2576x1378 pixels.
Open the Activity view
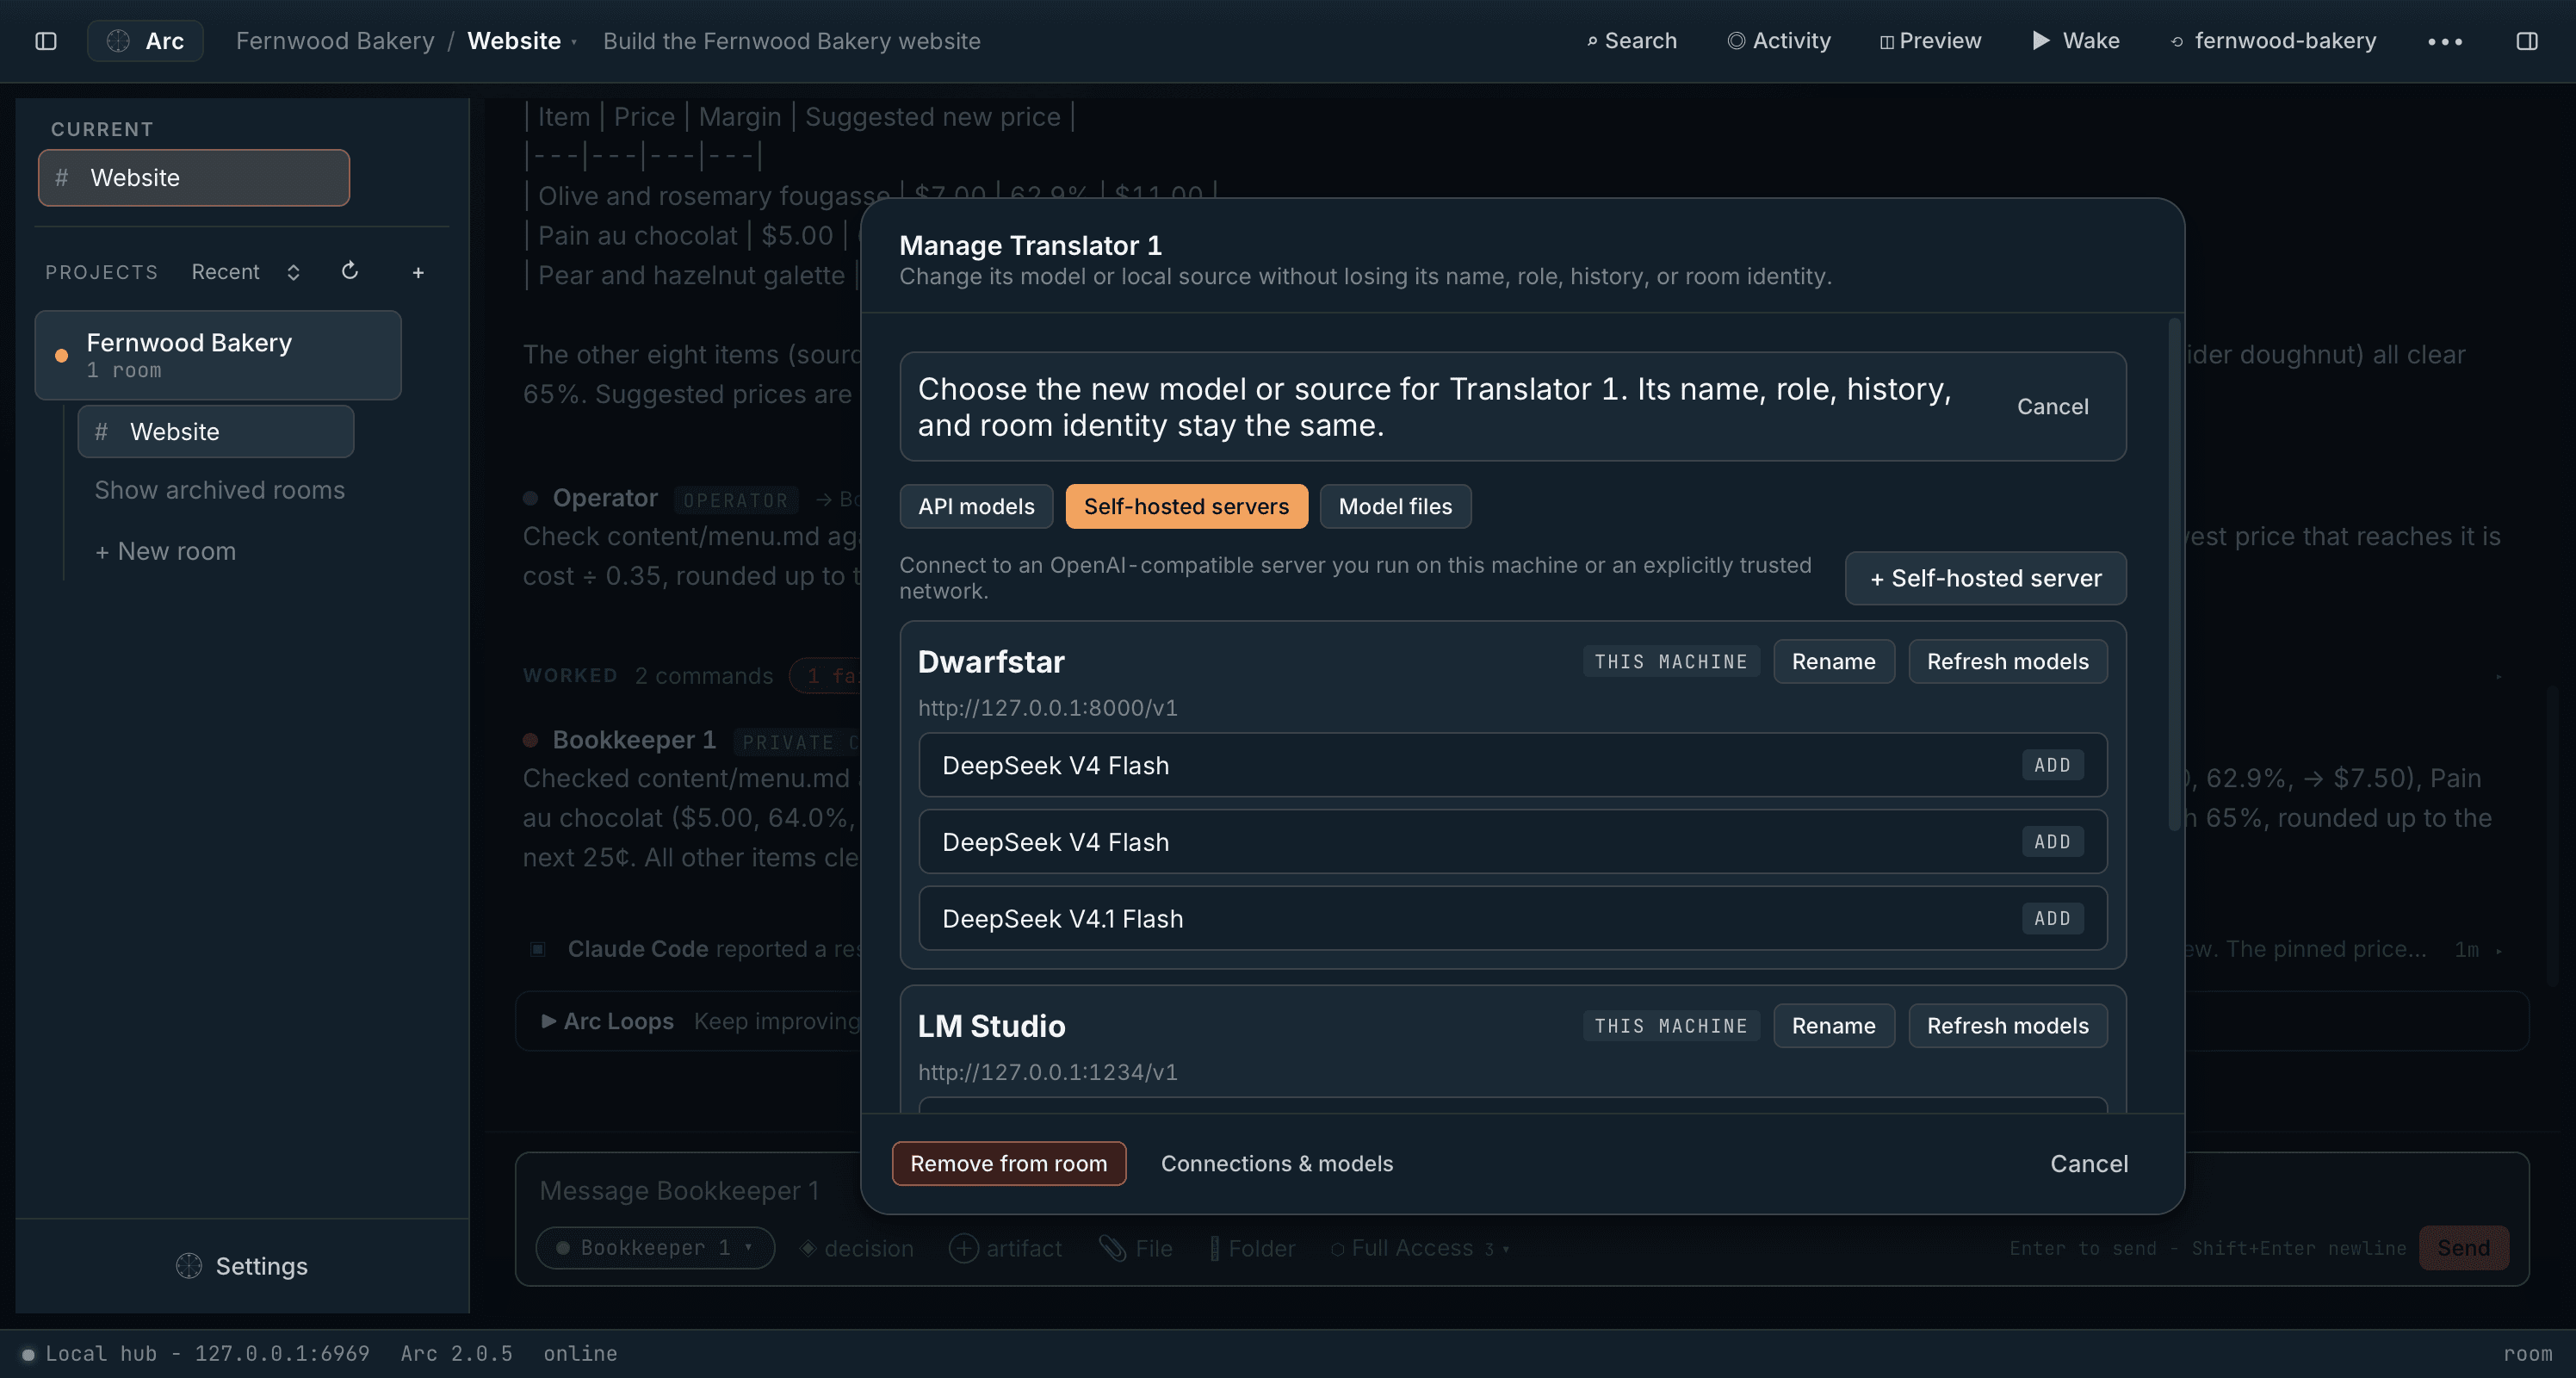[1779, 41]
